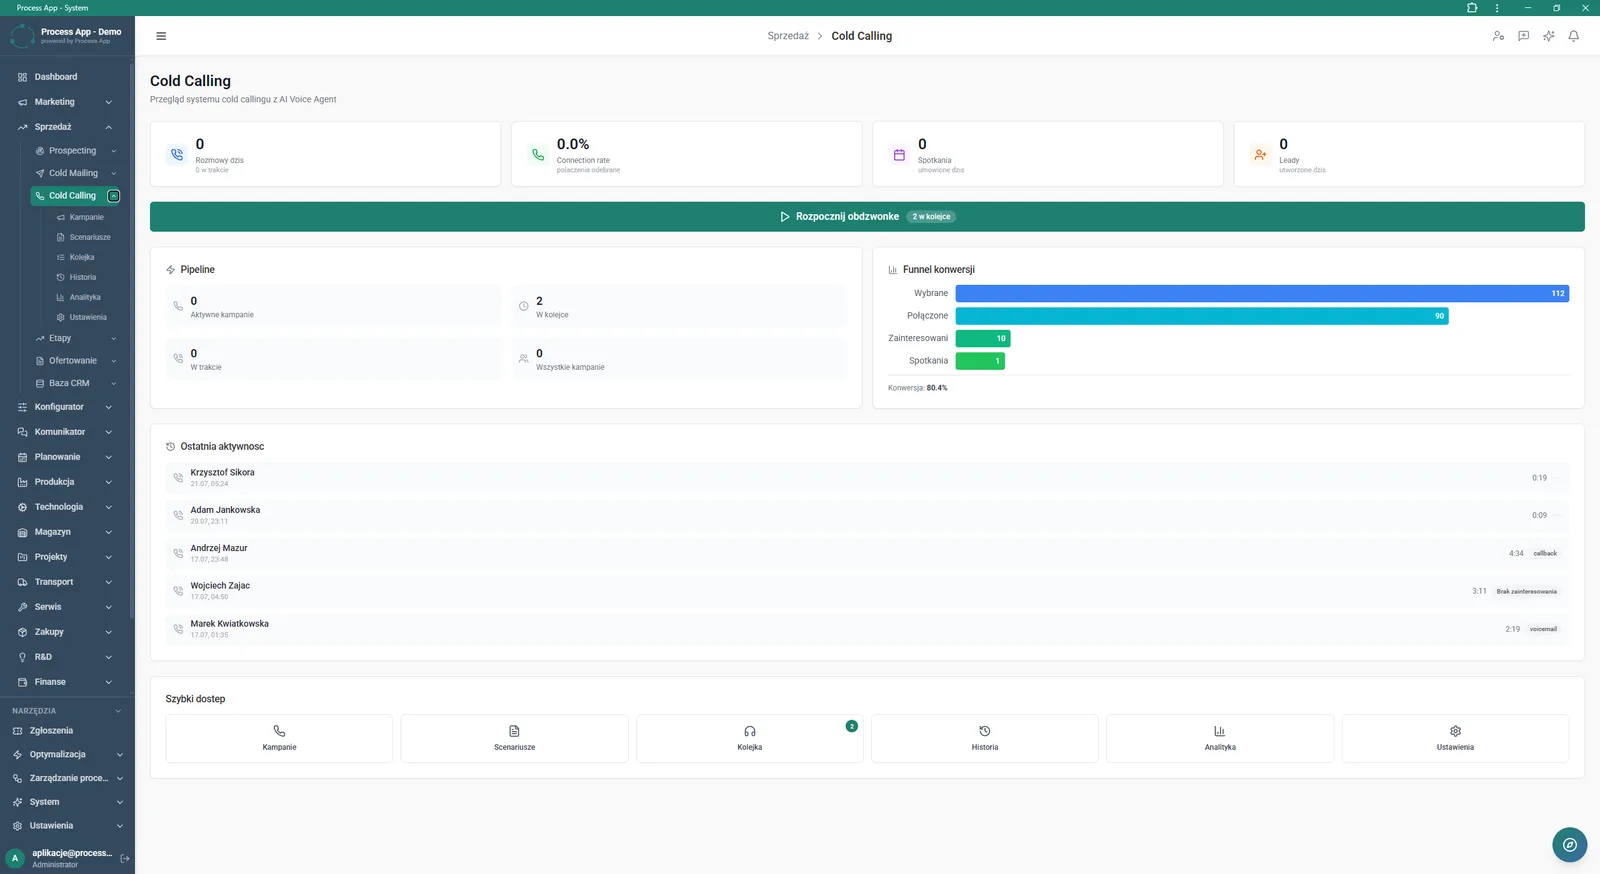Collapse the Sprzedaż section chevron

point(108,127)
